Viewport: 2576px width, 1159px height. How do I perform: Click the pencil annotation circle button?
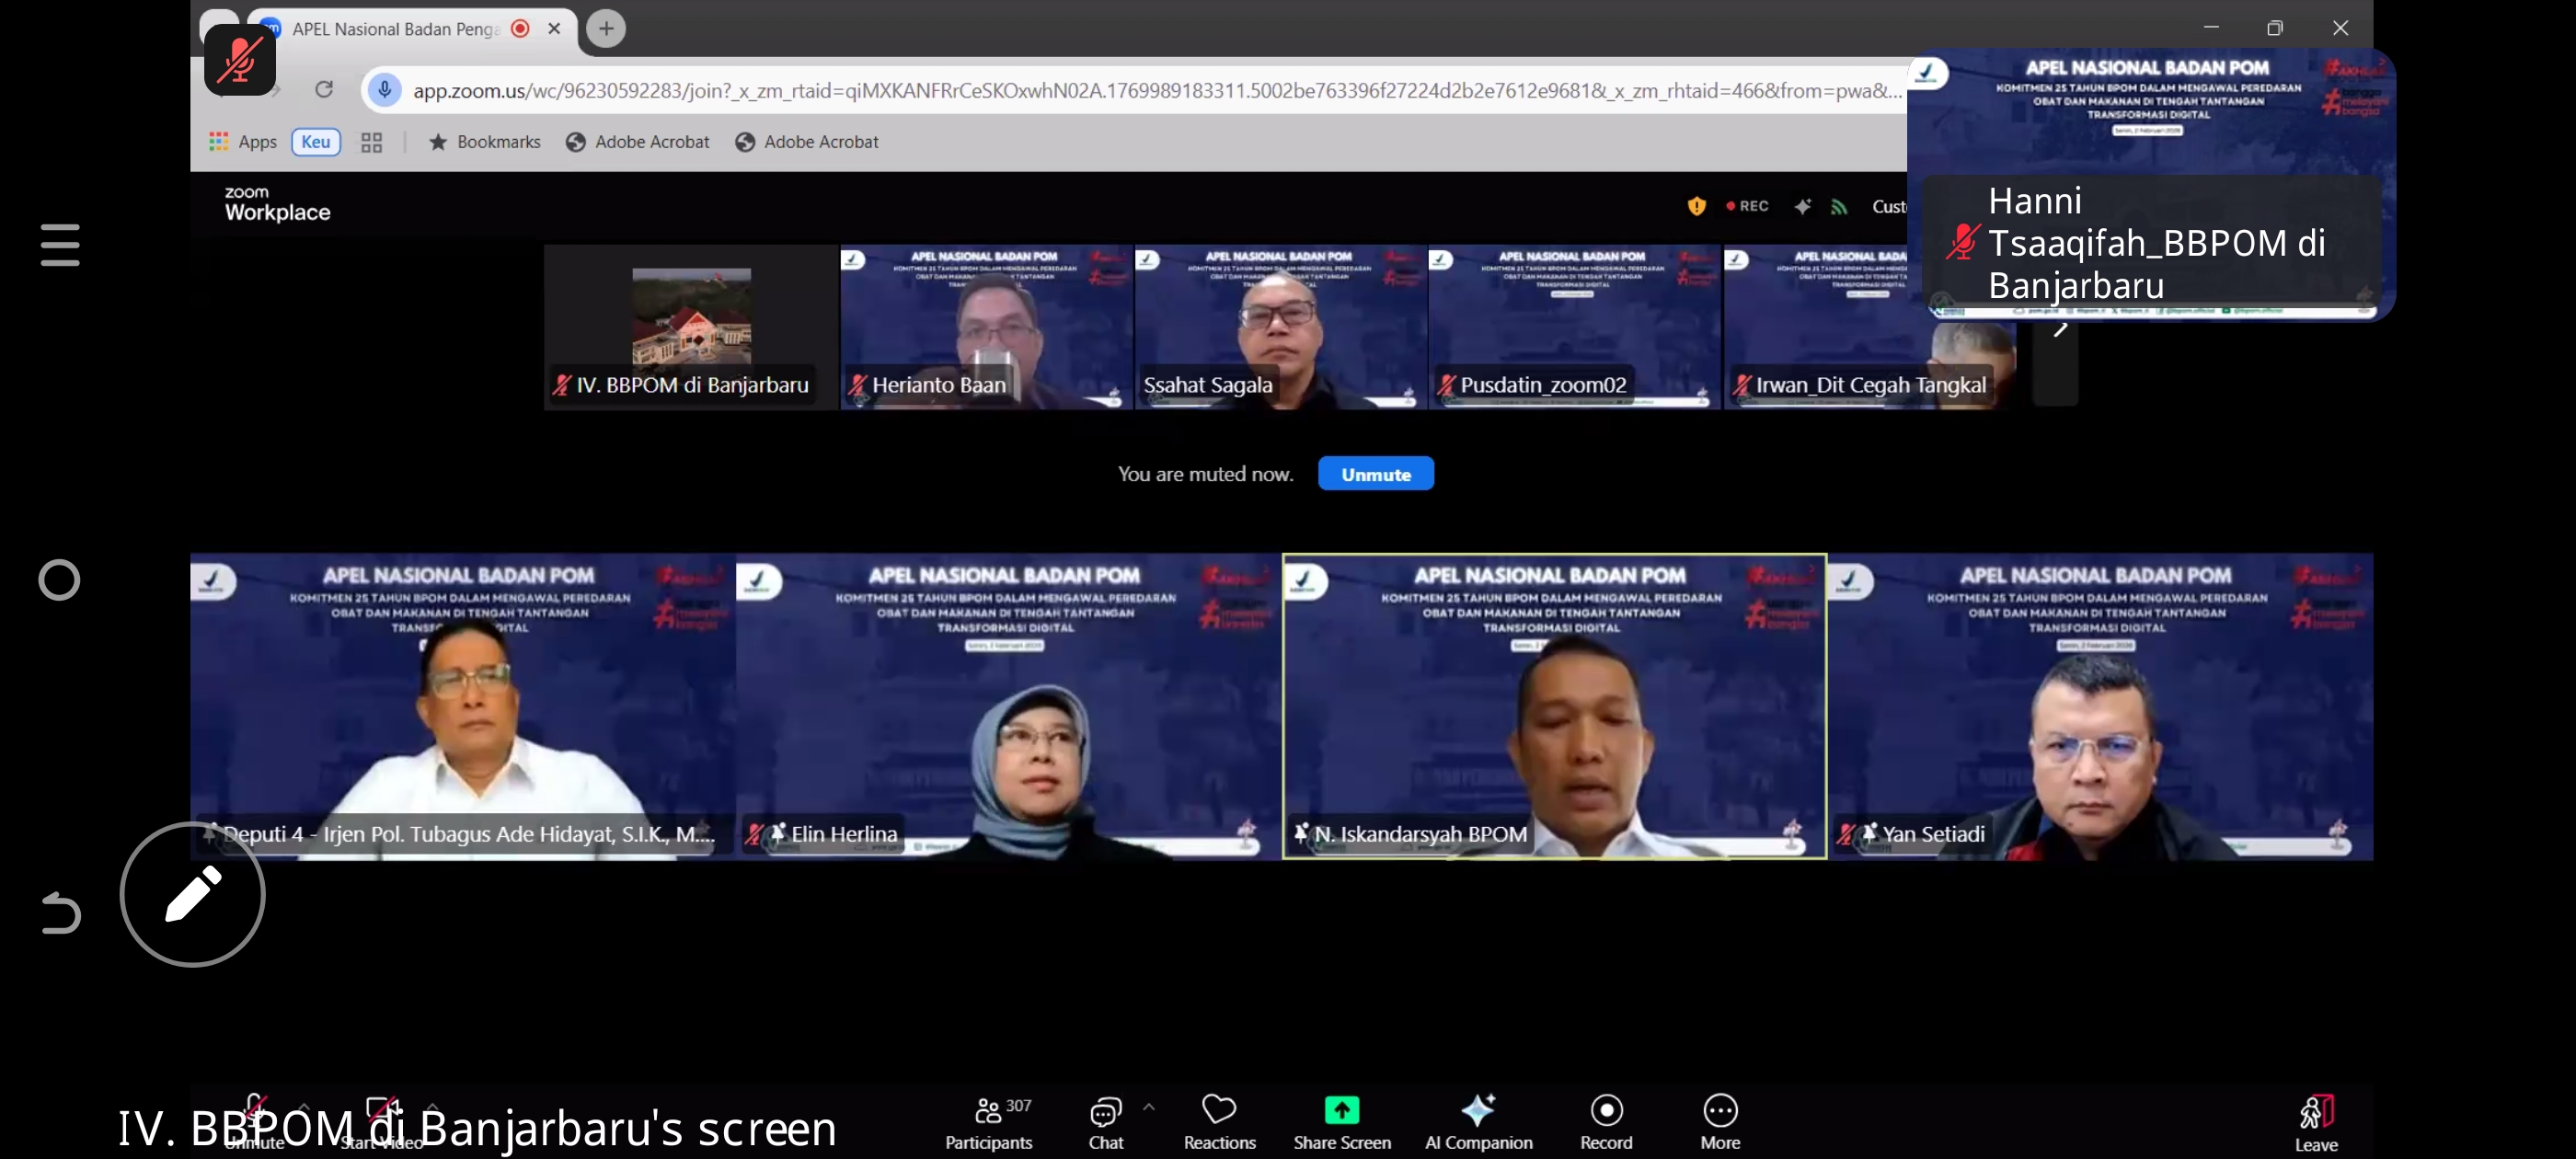[x=193, y=894]
